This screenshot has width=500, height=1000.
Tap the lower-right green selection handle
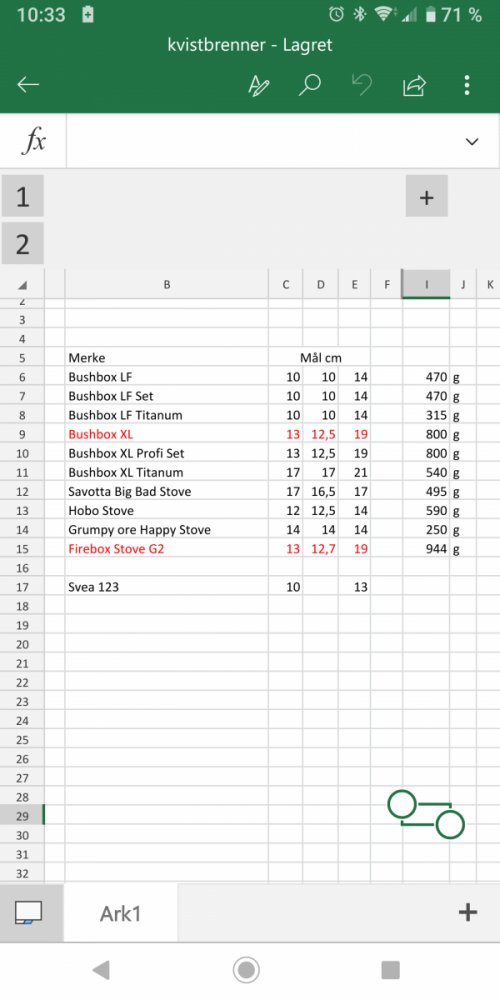point(450,825)
